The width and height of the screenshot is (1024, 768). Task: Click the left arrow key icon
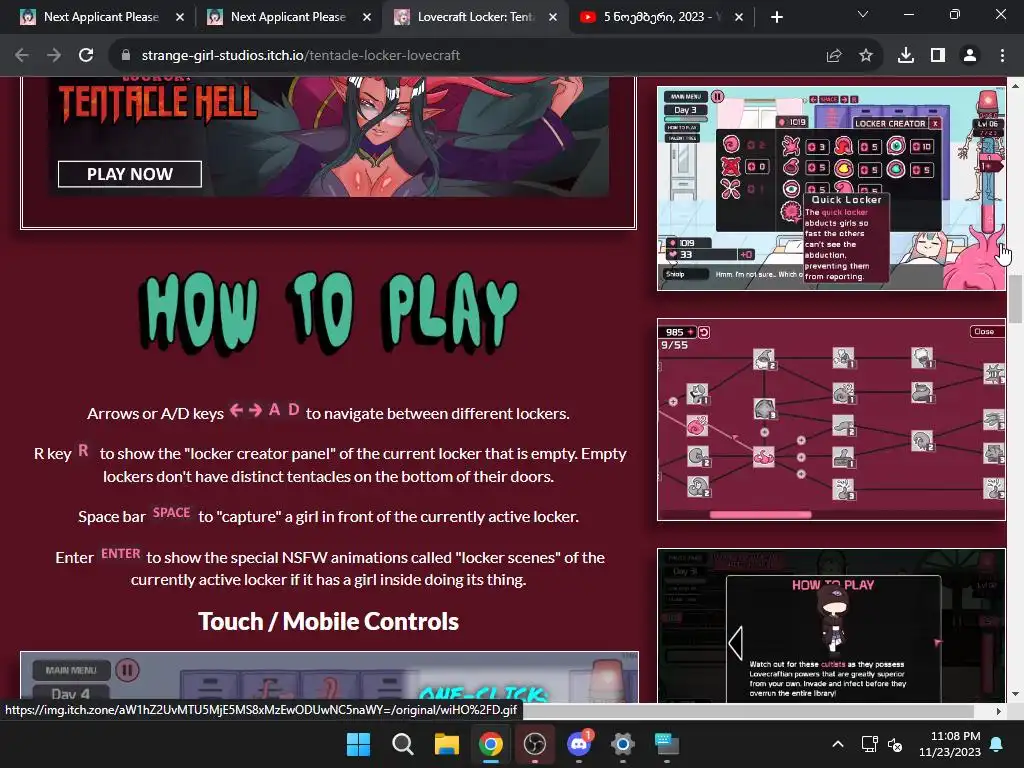click(236, 410)
